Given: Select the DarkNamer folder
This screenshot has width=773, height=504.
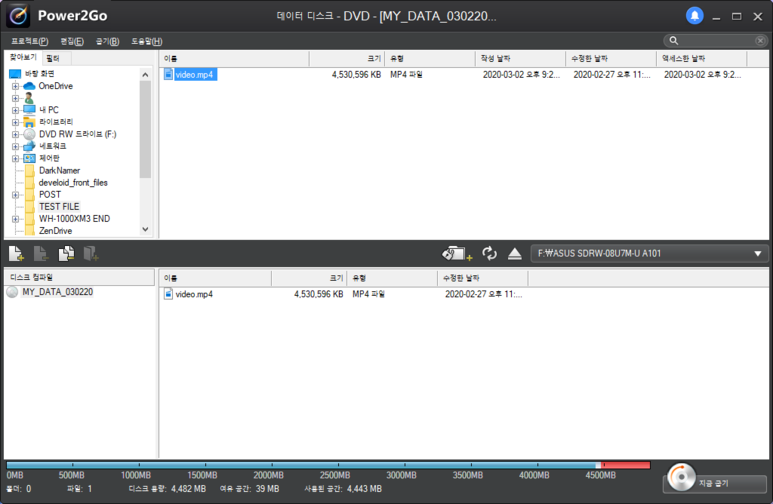Looking at the screenshot, I should 59,171.
